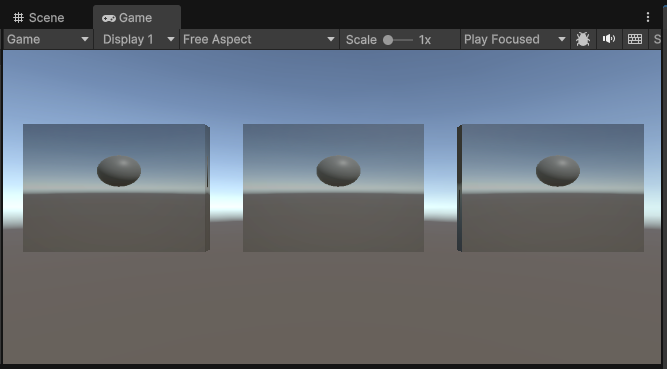Click the Game tab gamepad icon

click(x=109, y=18)
